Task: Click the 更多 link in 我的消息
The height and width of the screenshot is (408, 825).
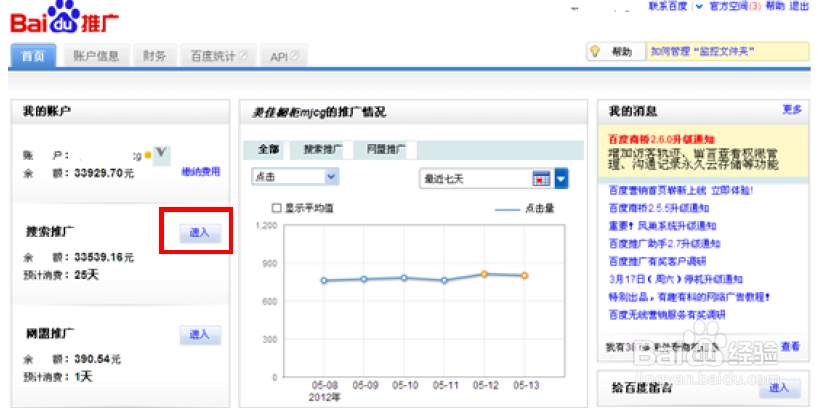Action: (x=792, y=110)
